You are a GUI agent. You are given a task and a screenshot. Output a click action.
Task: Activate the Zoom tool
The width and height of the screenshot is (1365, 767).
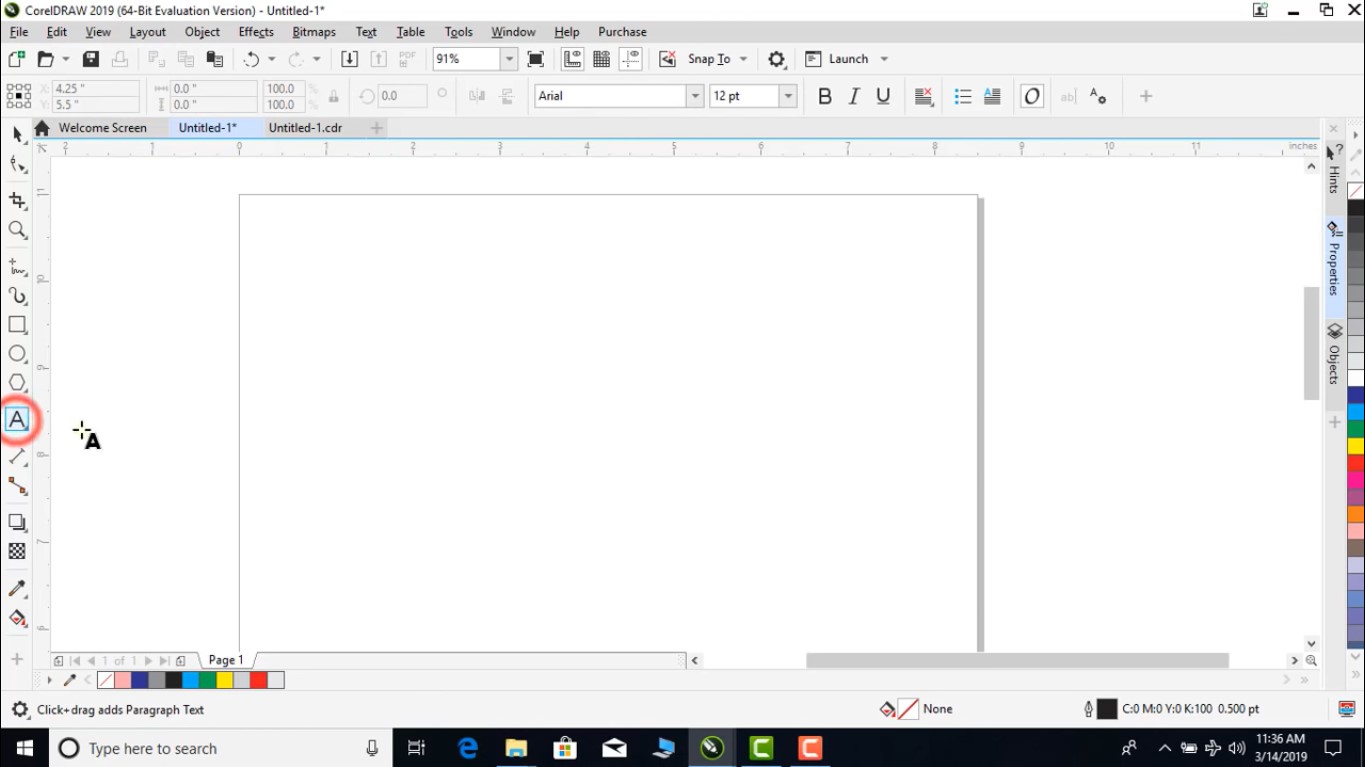16,230
